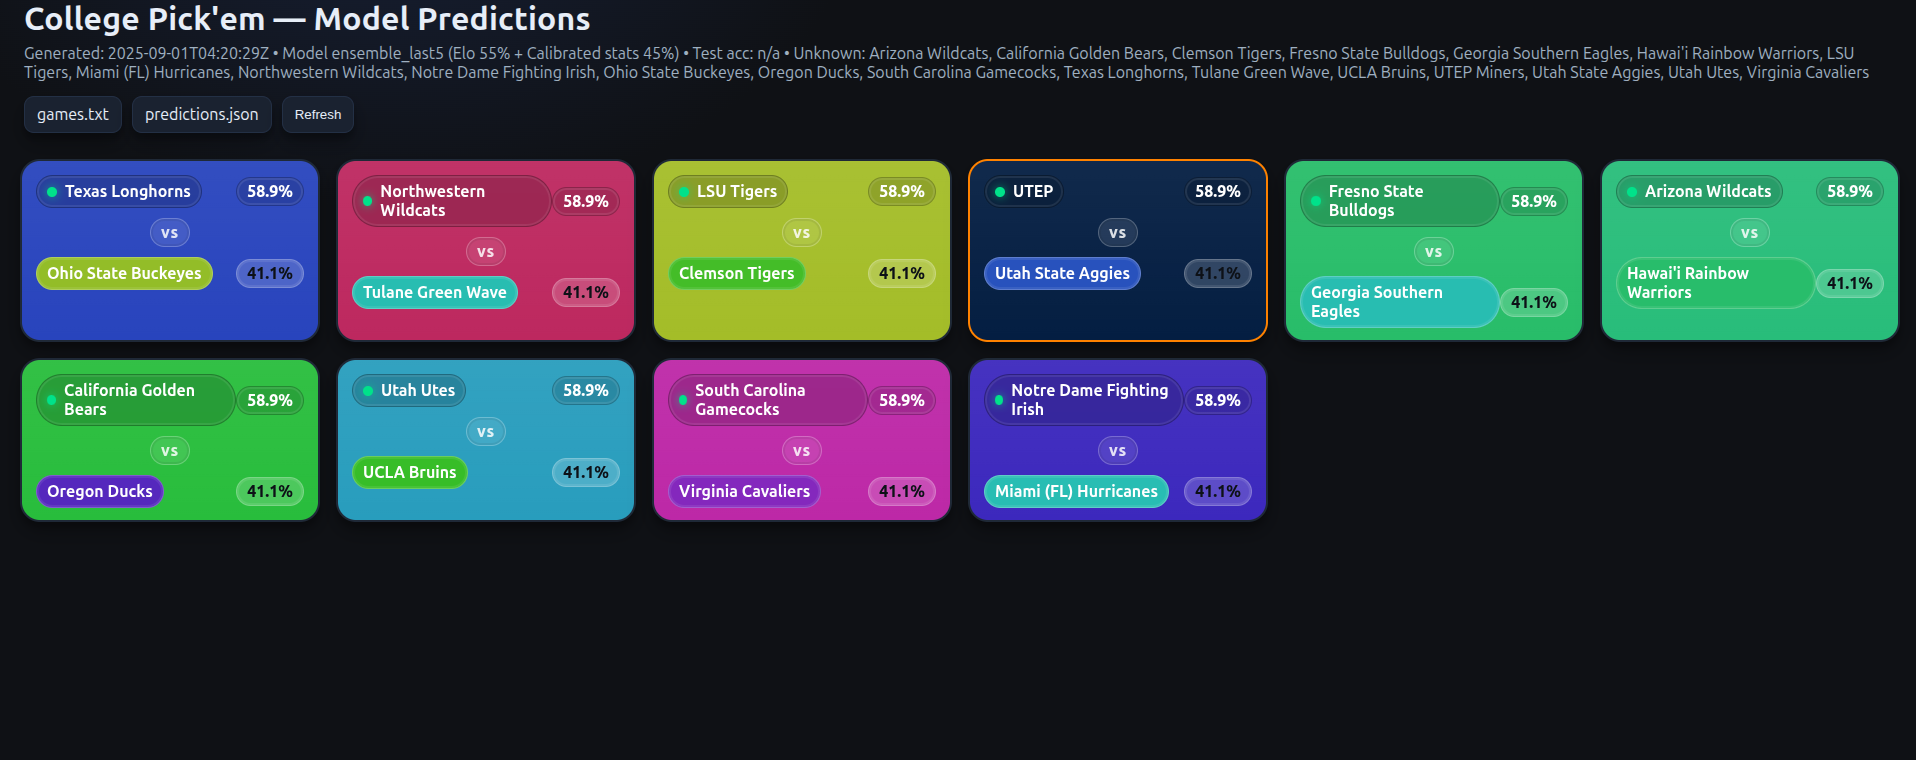The width and height of the screenshot is (1916, 760).
Task: Click the vs label in Utah–UCLA card
Action: tap(486, 432)
